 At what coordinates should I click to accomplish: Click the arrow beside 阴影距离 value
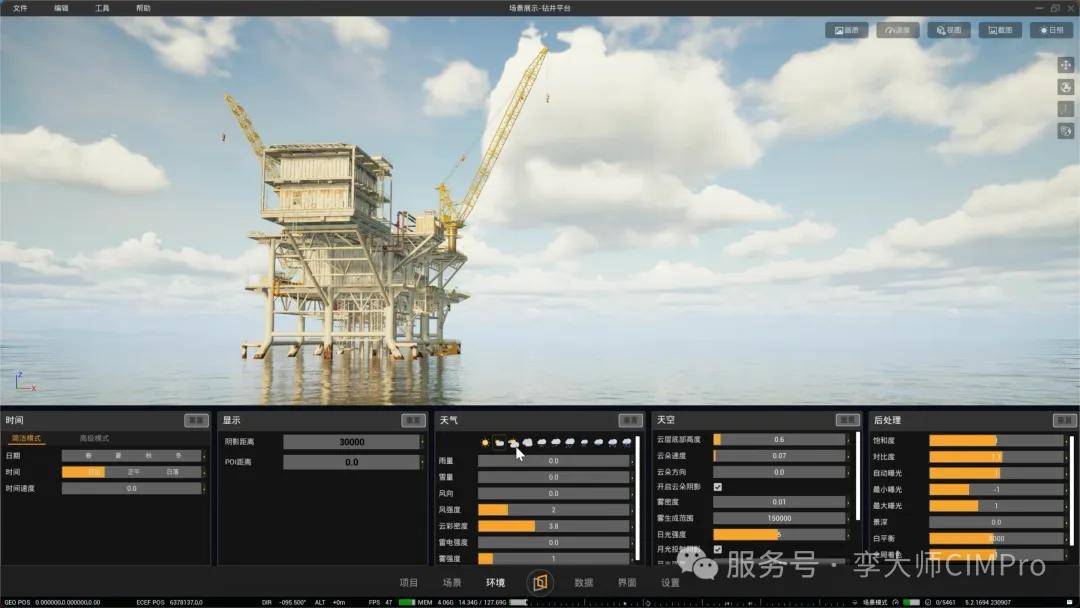click(x=422, y=442)
